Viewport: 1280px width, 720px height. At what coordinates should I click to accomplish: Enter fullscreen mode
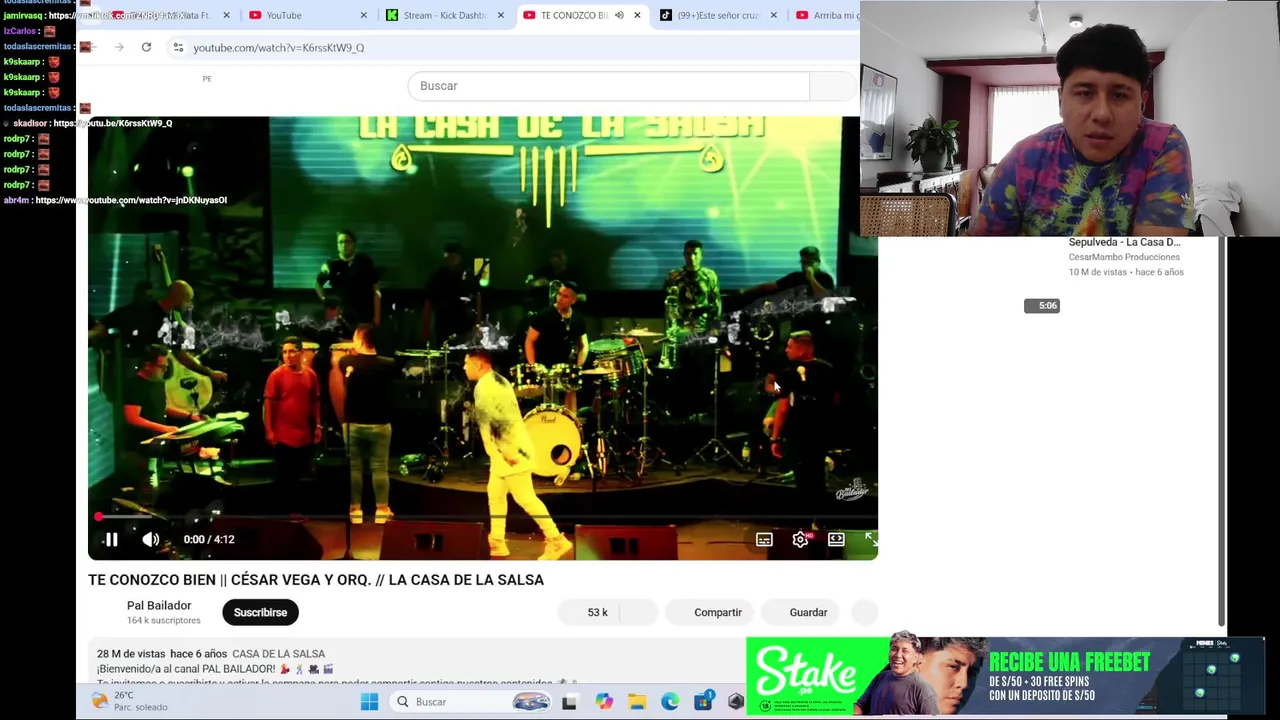(x=870, y=539)
